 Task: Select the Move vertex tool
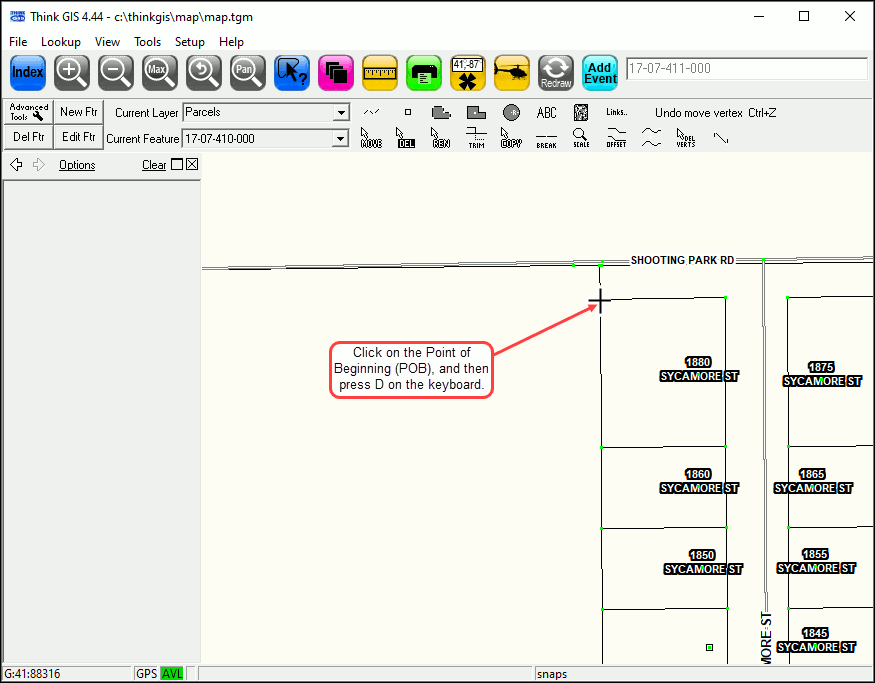[x=371, y=137]
